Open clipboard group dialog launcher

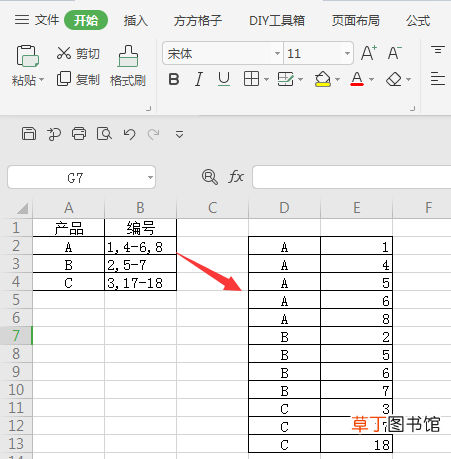(149, 108)
